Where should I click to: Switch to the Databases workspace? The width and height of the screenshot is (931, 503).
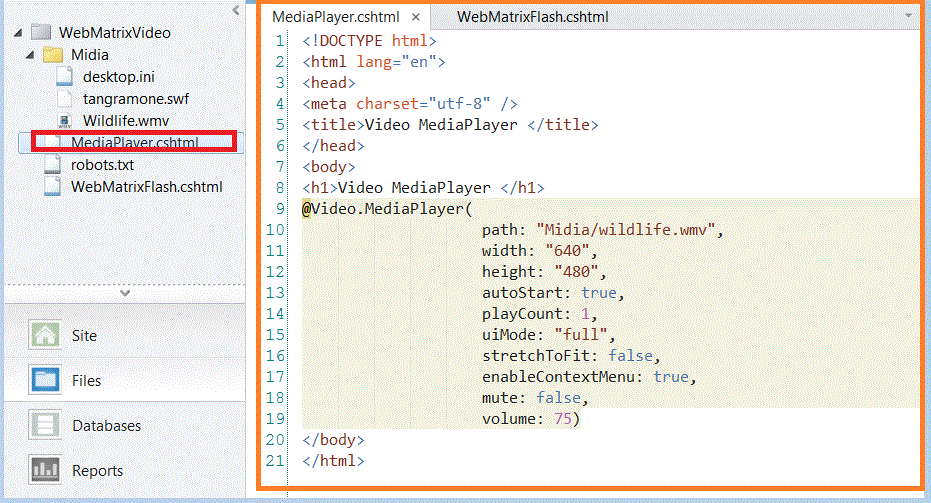125,426
